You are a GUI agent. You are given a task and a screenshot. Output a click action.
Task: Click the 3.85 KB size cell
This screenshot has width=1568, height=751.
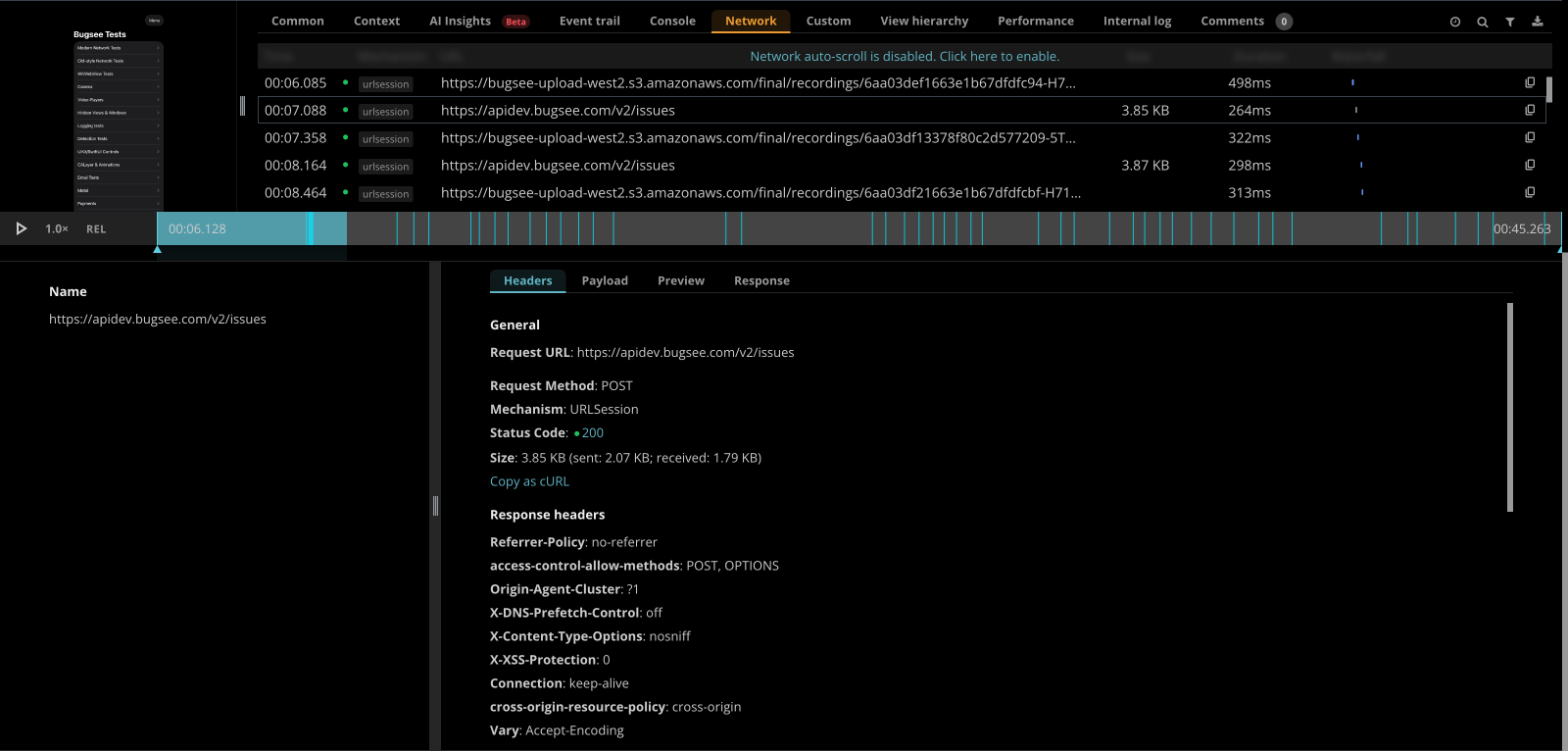1145,110
